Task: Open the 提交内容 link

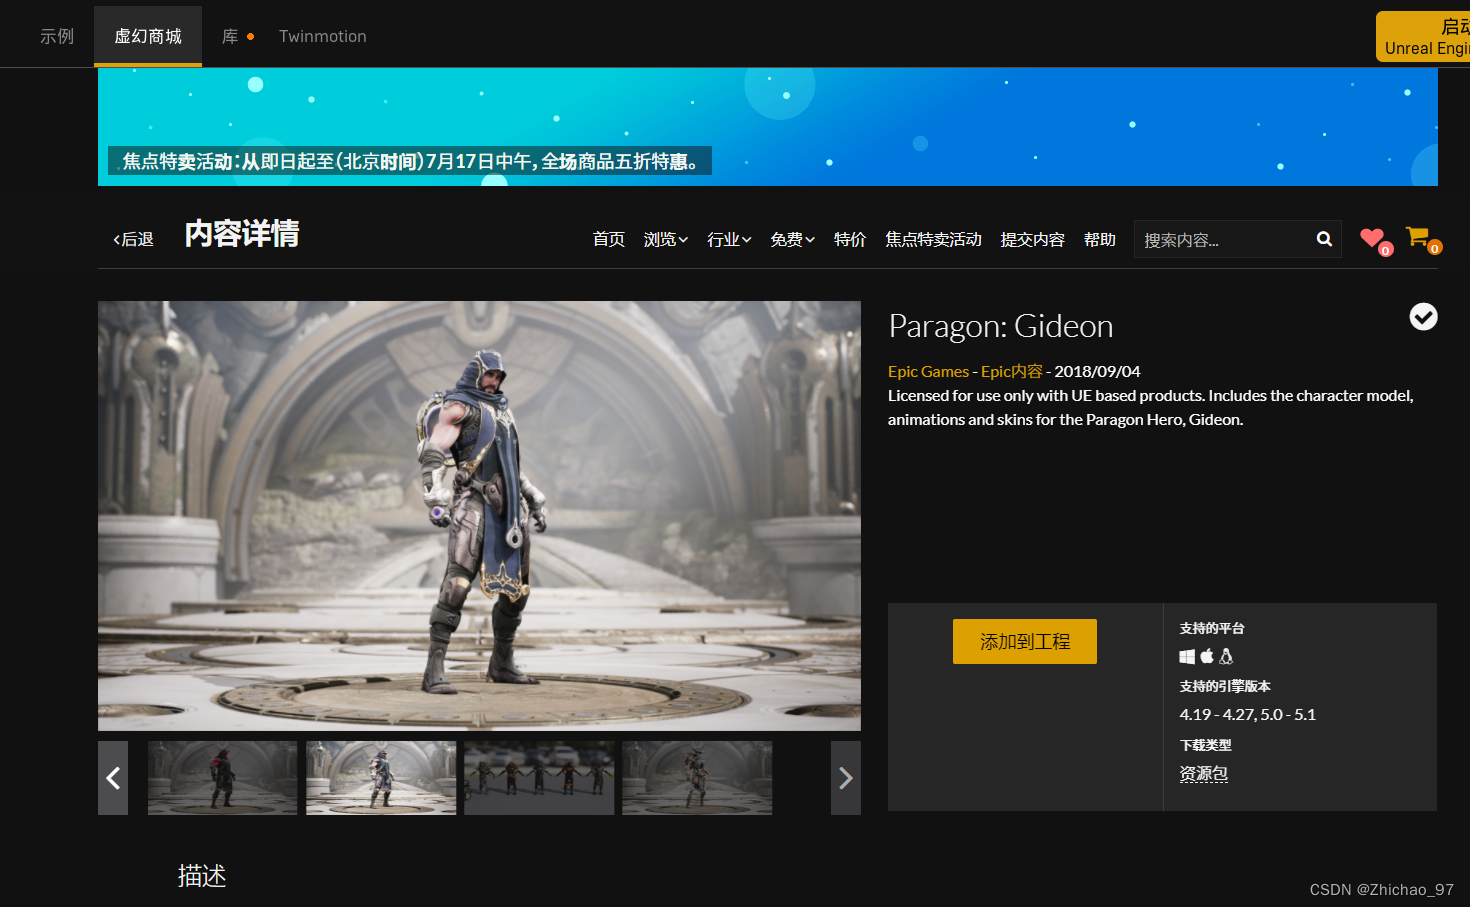Action: pos(1032,240)
